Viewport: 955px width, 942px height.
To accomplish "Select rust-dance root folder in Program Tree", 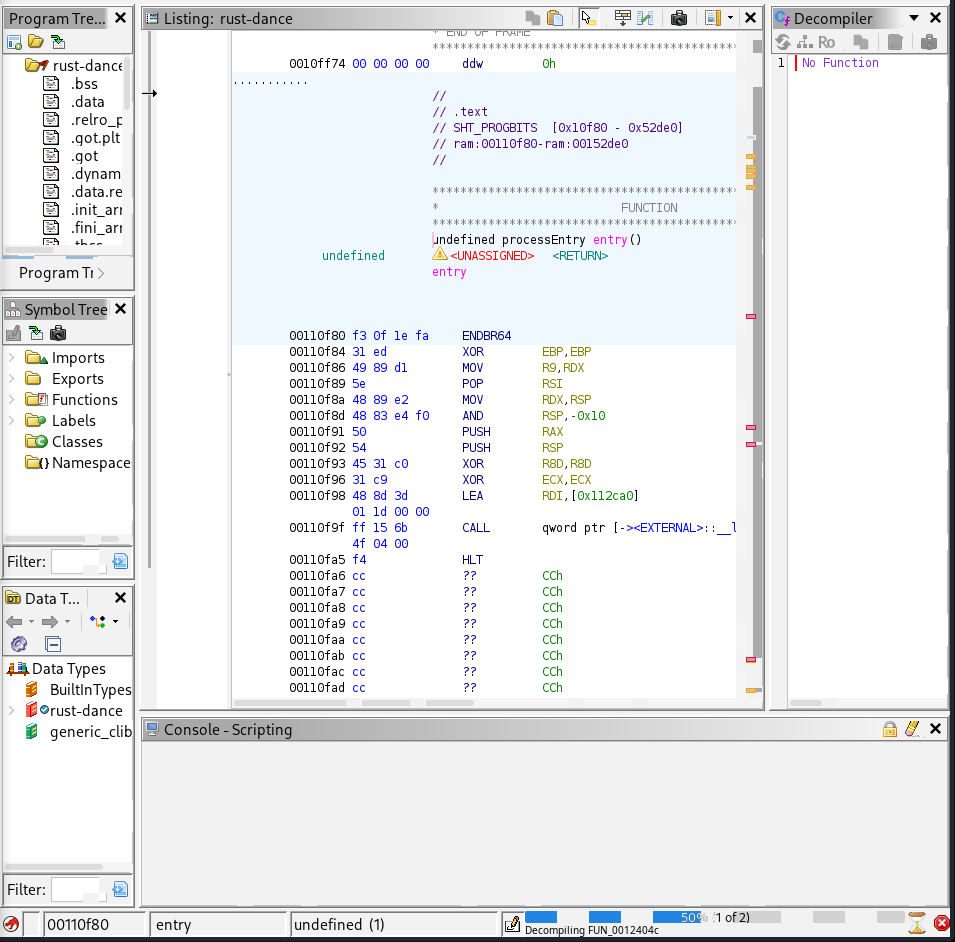I will pos(87,65).
